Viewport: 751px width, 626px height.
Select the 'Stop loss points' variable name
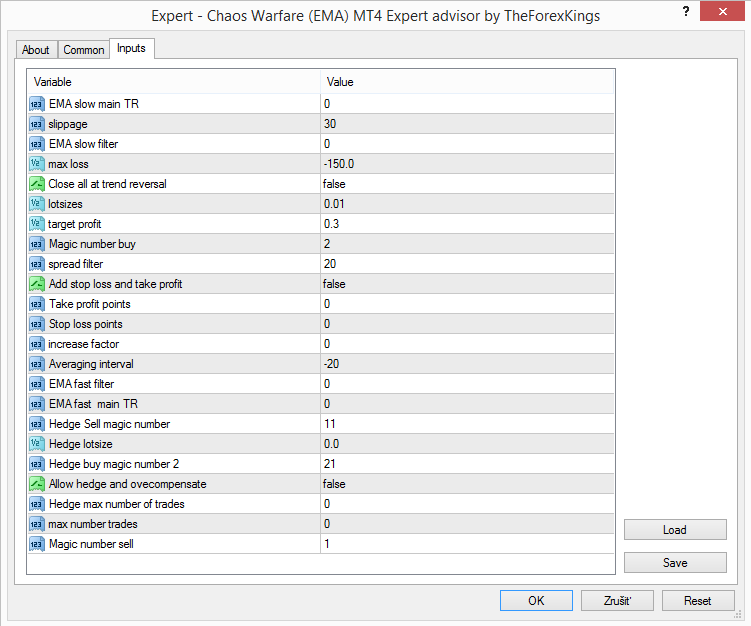(86, 324)
